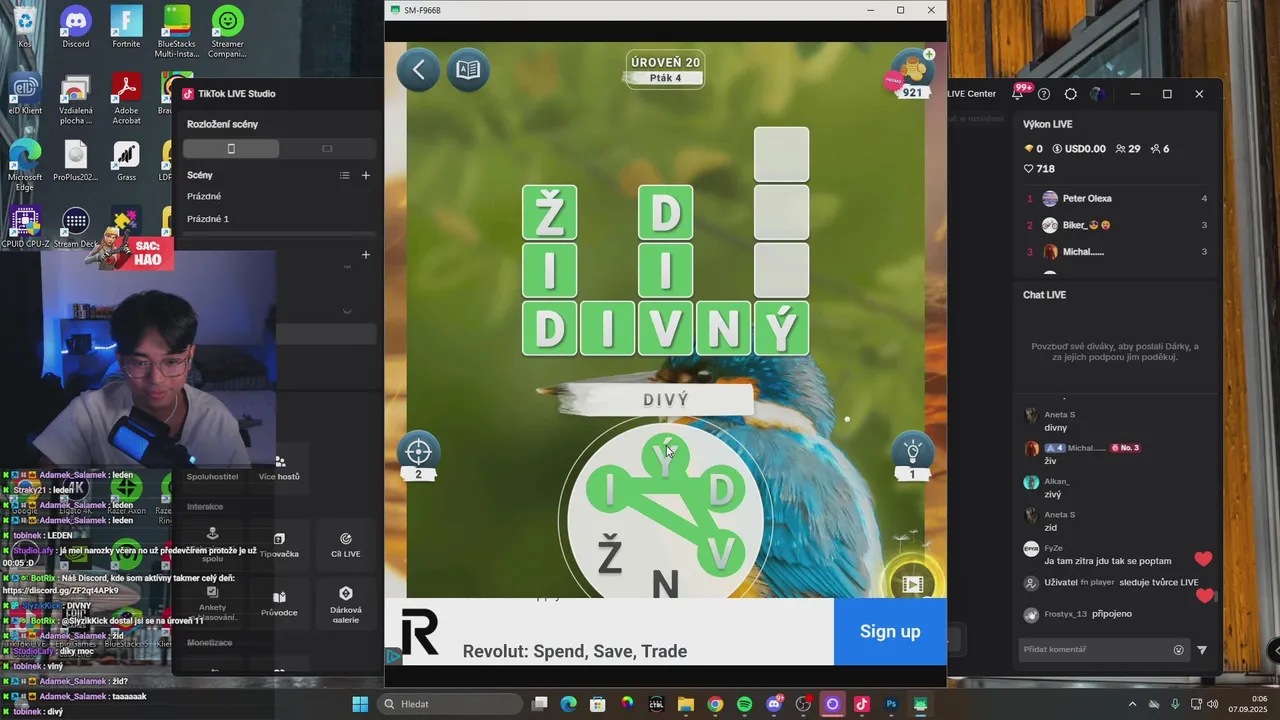Add a new scene with the plus icon
The height and width of the screenshot is (720, 1280).
coord(366,175)
